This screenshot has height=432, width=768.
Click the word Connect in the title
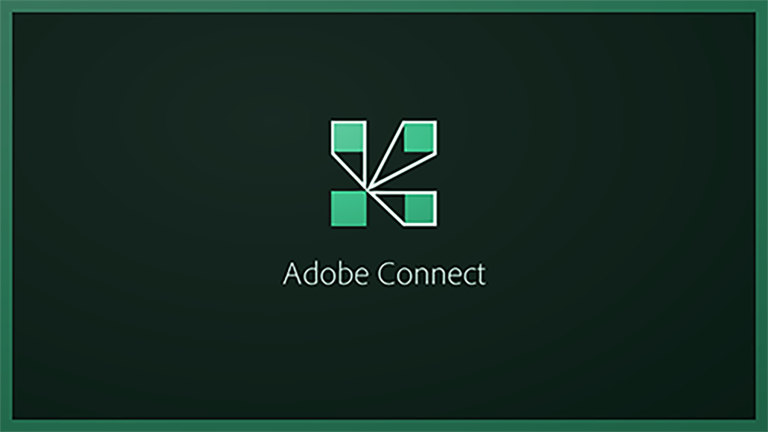tap(432, 274)
